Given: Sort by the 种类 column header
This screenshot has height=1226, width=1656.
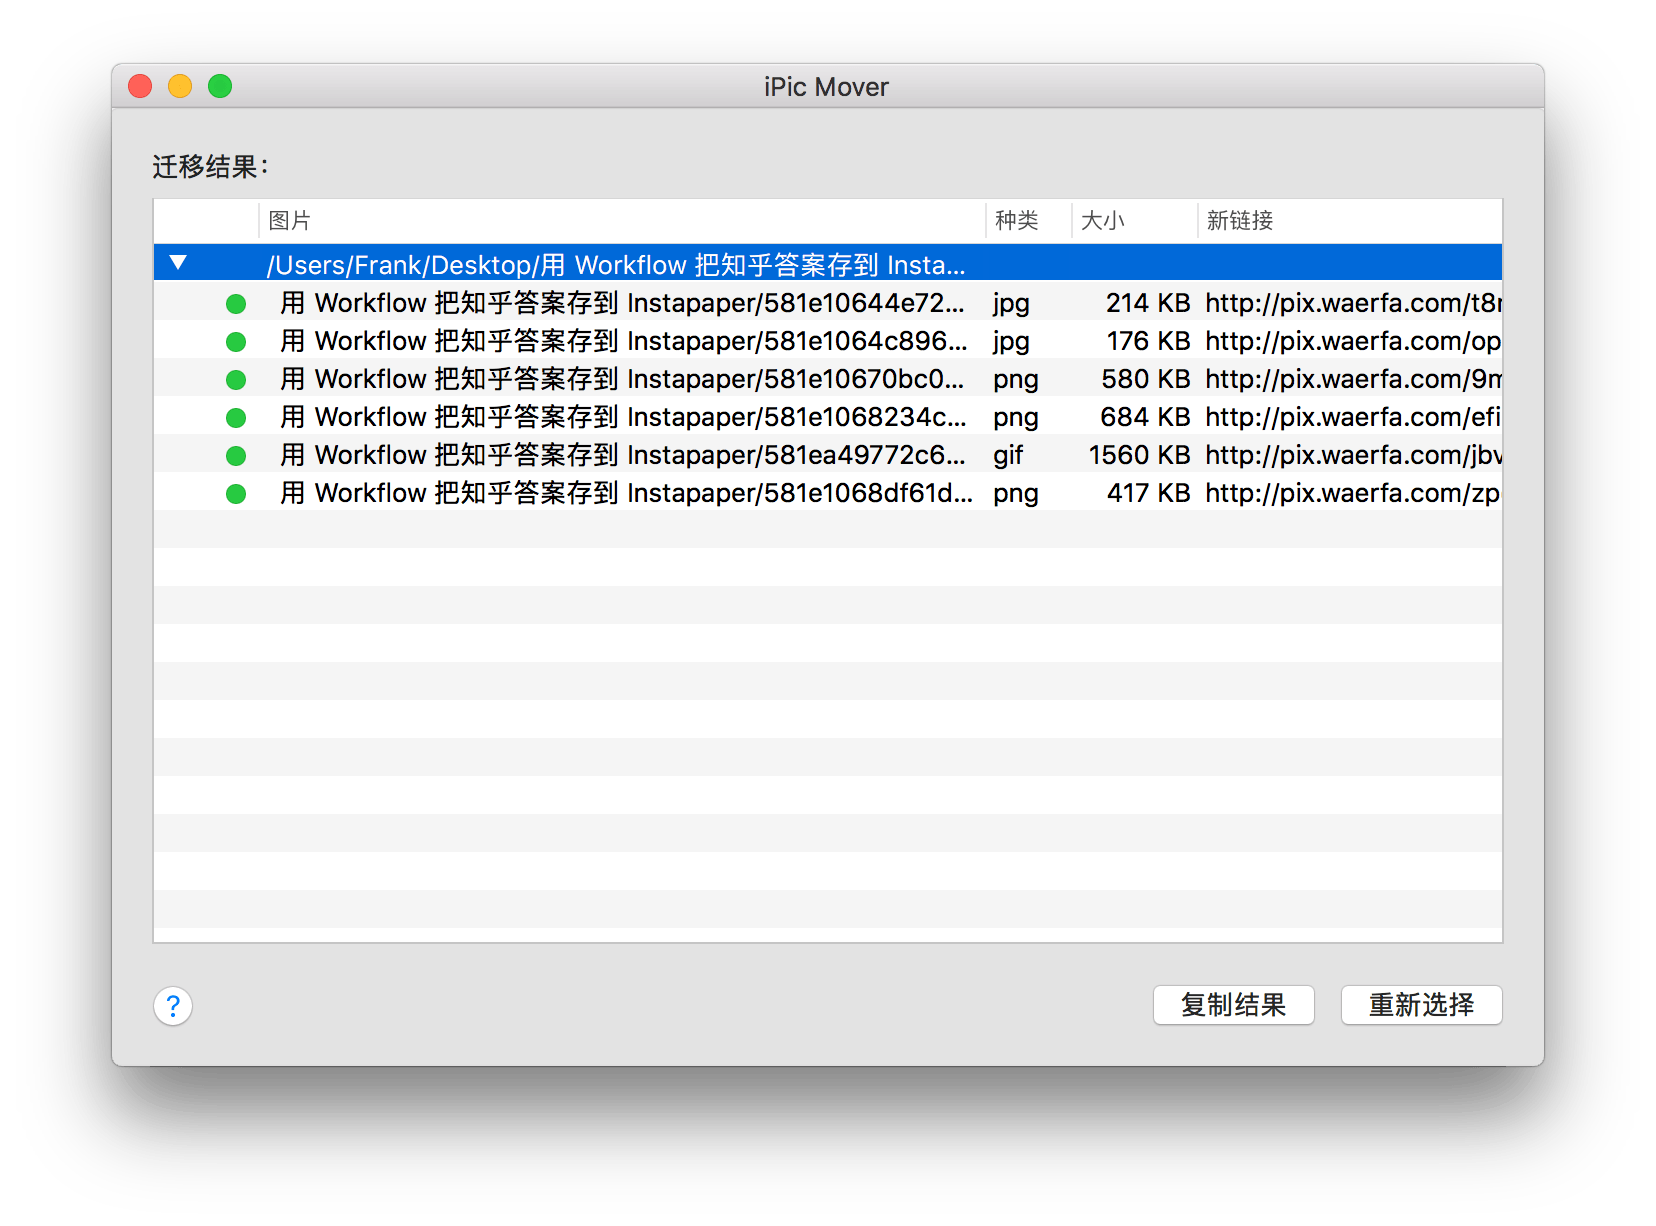Looking at the screenshot, I should tap(1029, 220).
